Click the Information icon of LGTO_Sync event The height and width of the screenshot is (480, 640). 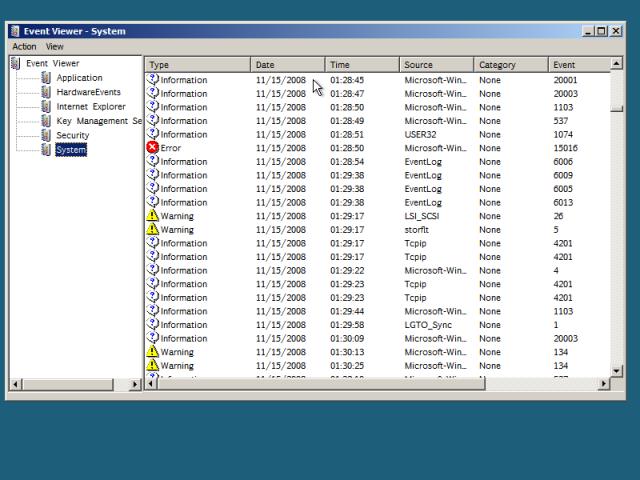tap(153, 324)
